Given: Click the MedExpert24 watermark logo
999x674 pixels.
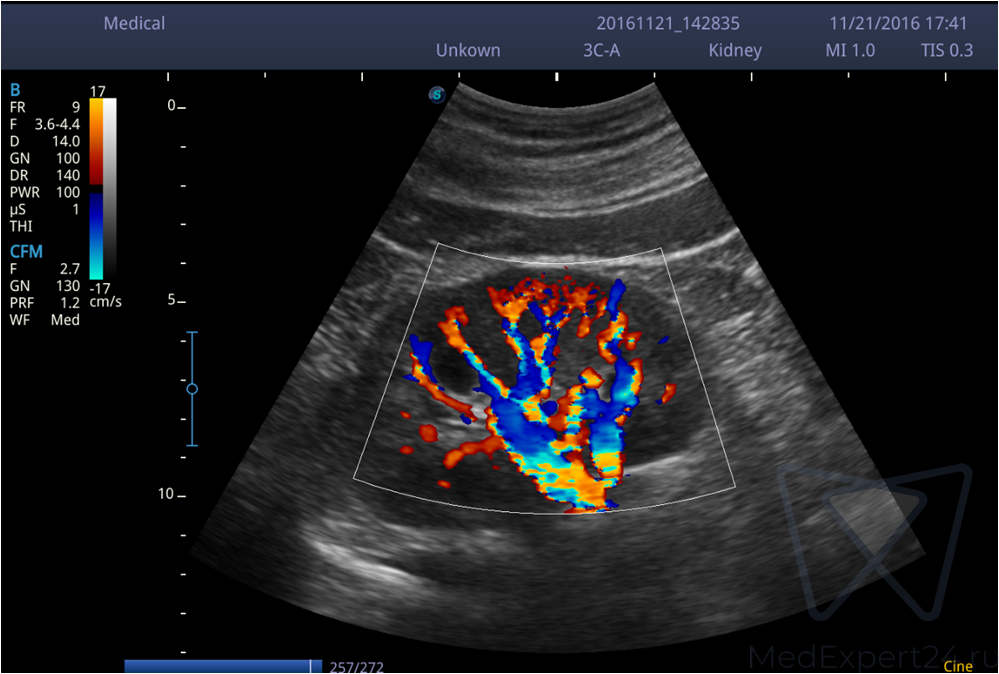Looking at the screenshot, I should [873, 546].
